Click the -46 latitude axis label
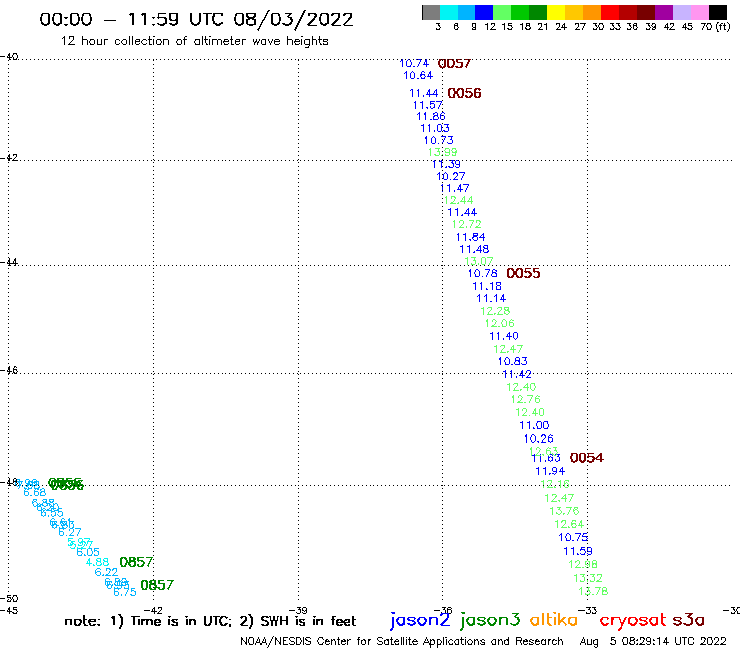 tap(9, 371)
